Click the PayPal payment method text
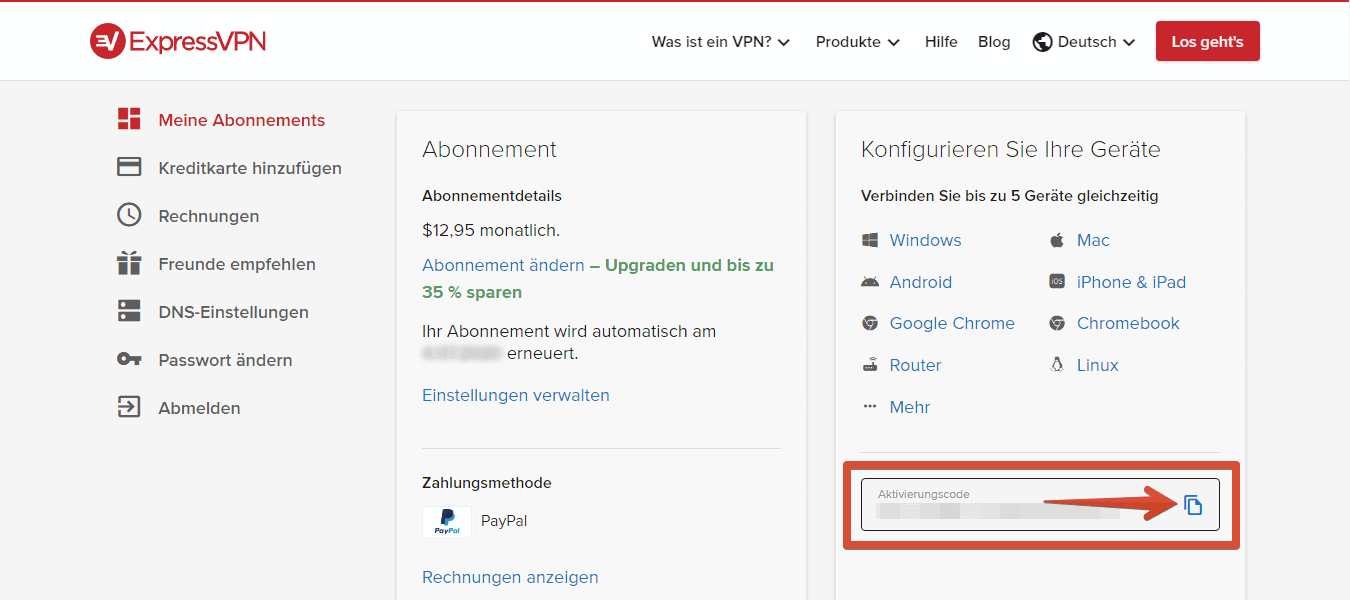This screenshot has height=600, width=1350. point(504,521)
